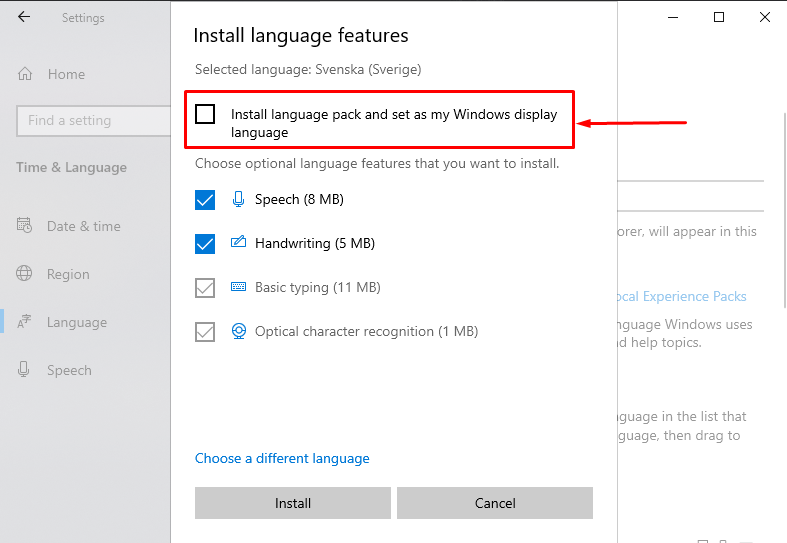Screen dimensions: 787x543
Task: Click the Language icon in sidebar
Action: pos(25,322)
